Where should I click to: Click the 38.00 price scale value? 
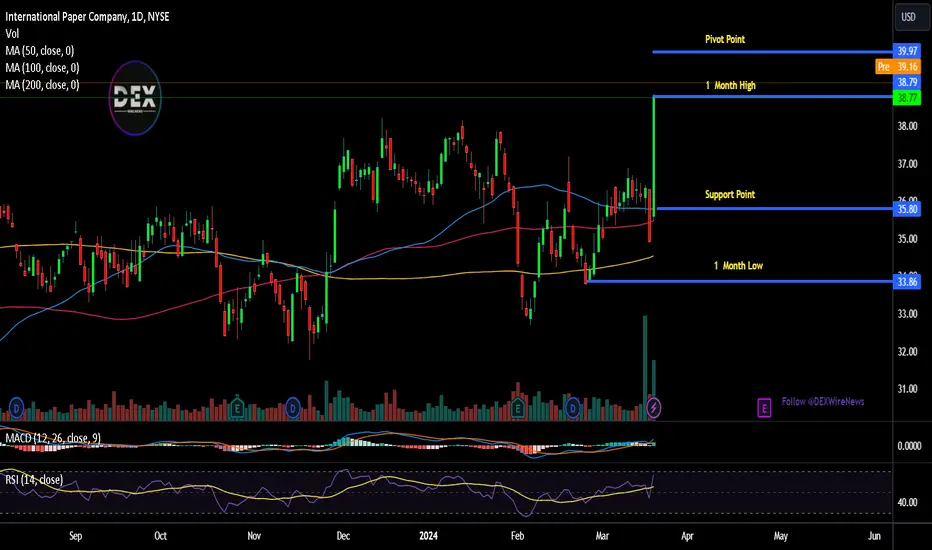(908, 126)
